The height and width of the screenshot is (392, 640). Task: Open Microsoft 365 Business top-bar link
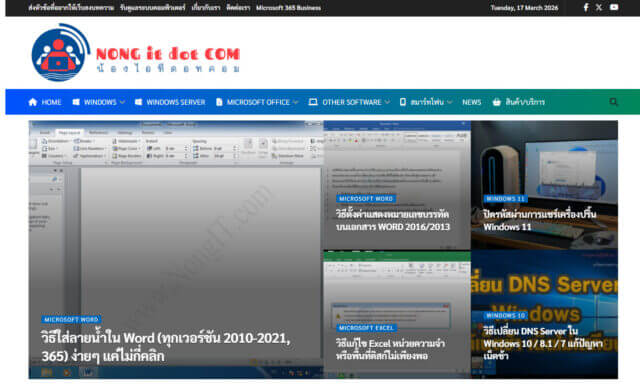point(288,8)
